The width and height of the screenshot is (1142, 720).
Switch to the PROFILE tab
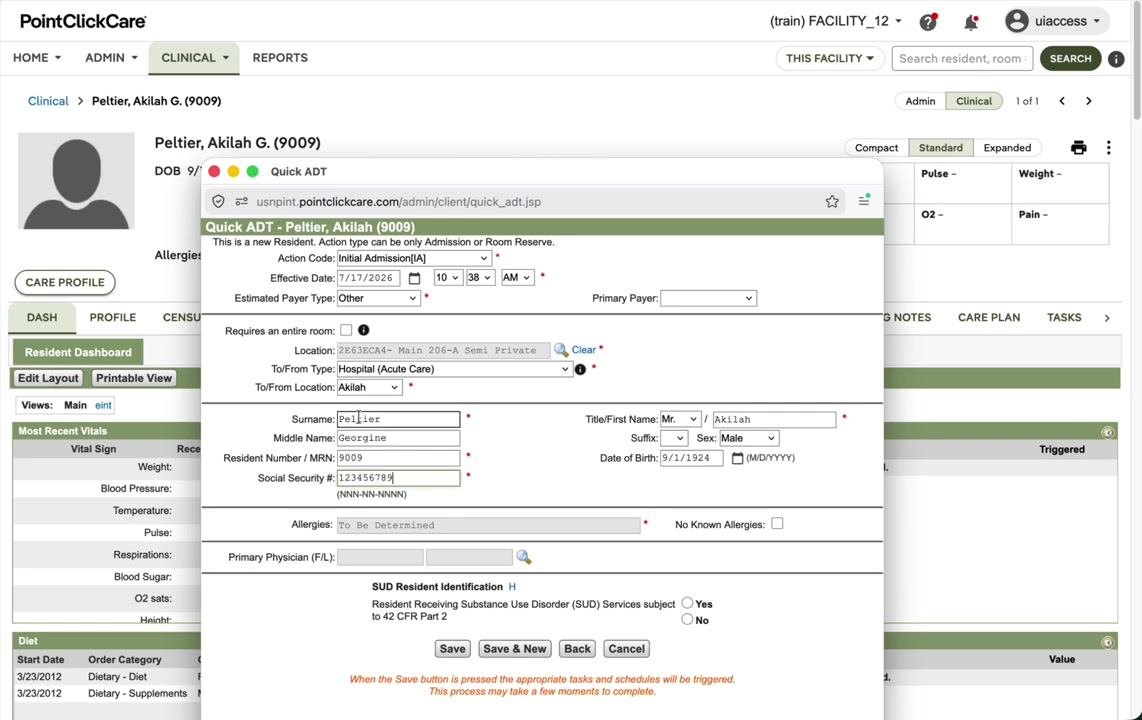click(113, 317)
